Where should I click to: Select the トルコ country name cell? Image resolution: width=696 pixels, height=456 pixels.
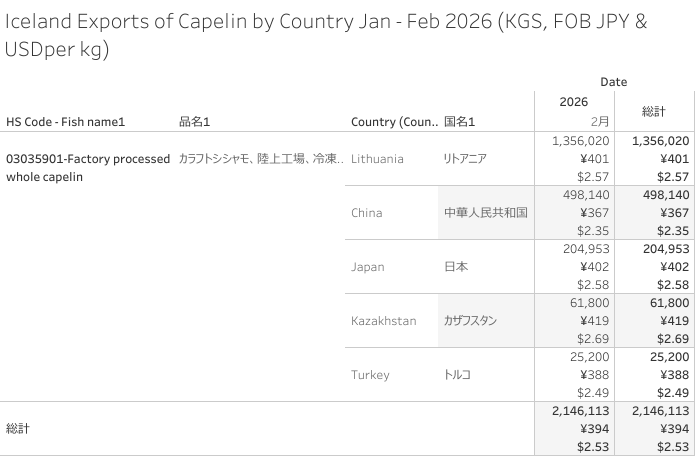[457, 375]
